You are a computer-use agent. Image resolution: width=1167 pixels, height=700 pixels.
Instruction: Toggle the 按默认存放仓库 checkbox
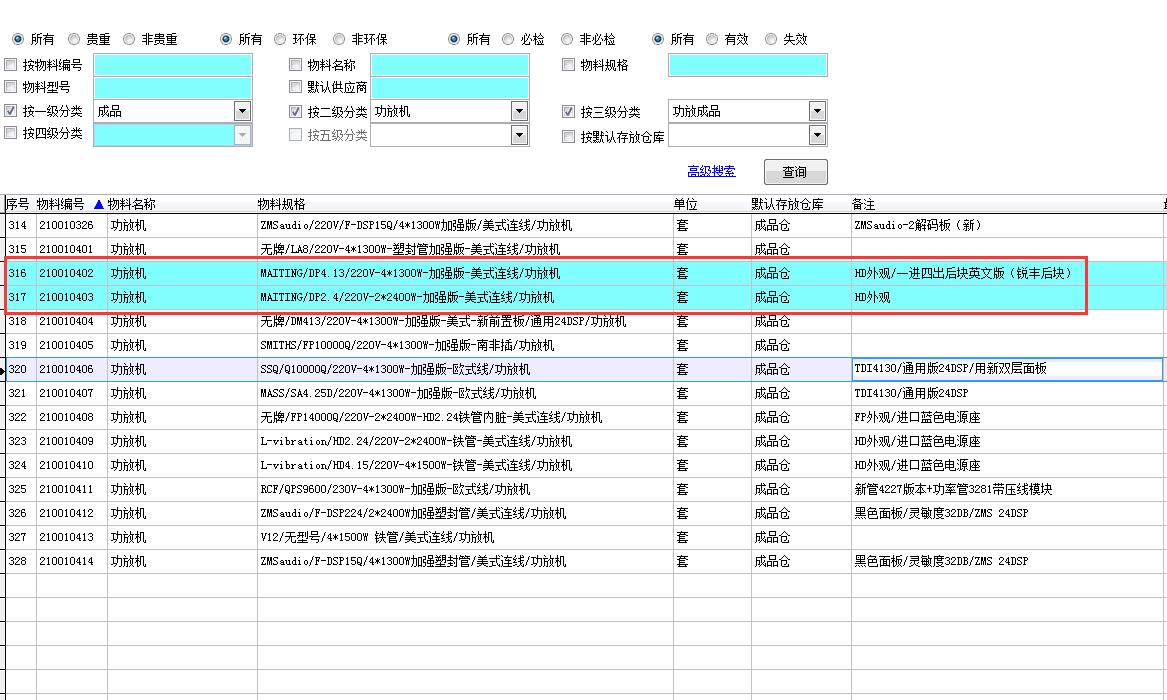point(569,136)
